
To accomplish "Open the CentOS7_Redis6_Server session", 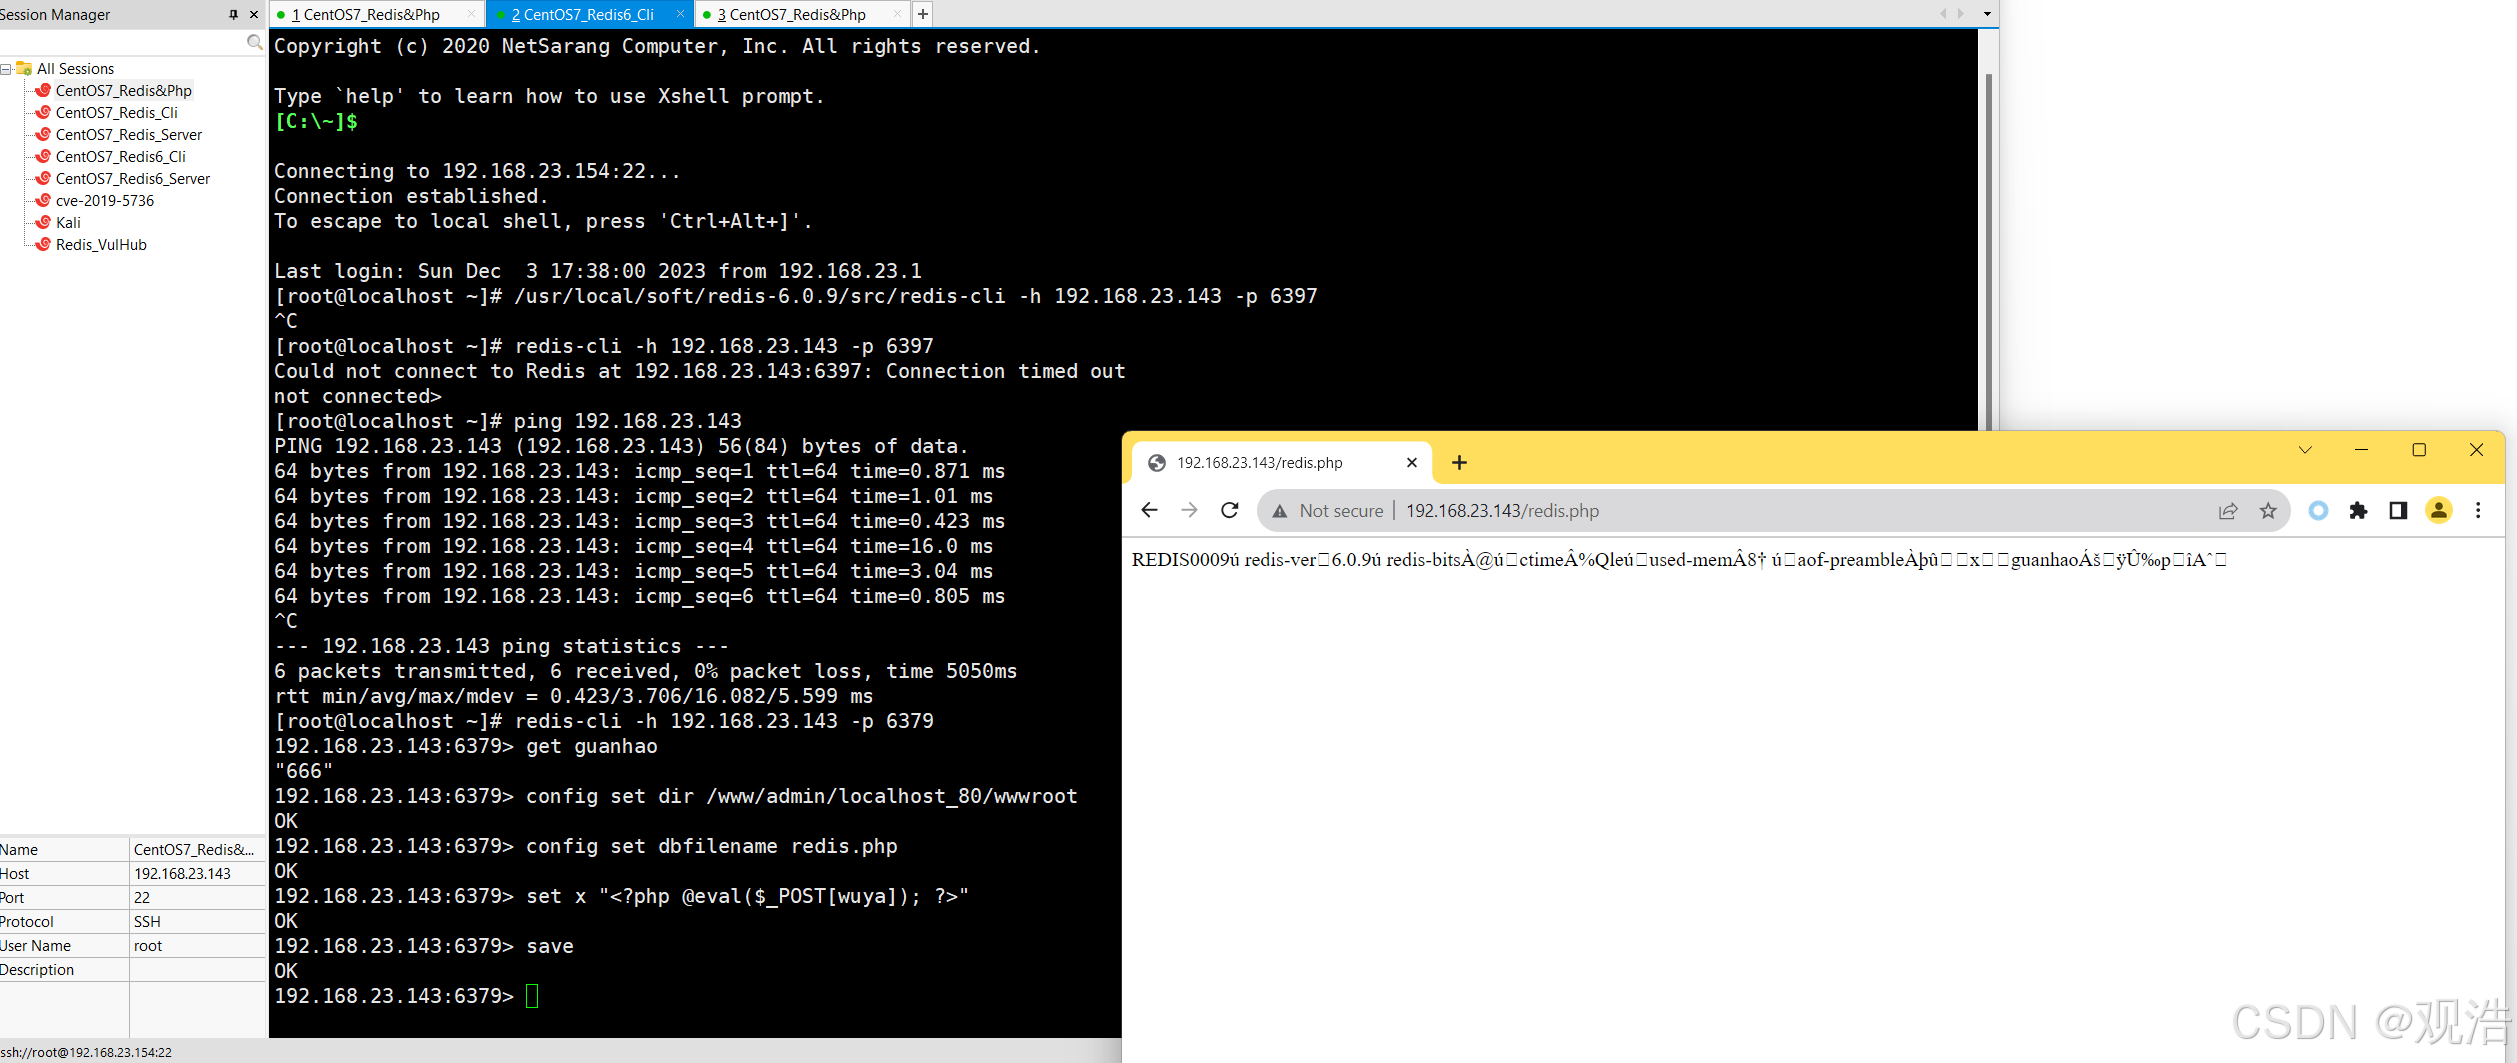I will coord(132,179).
